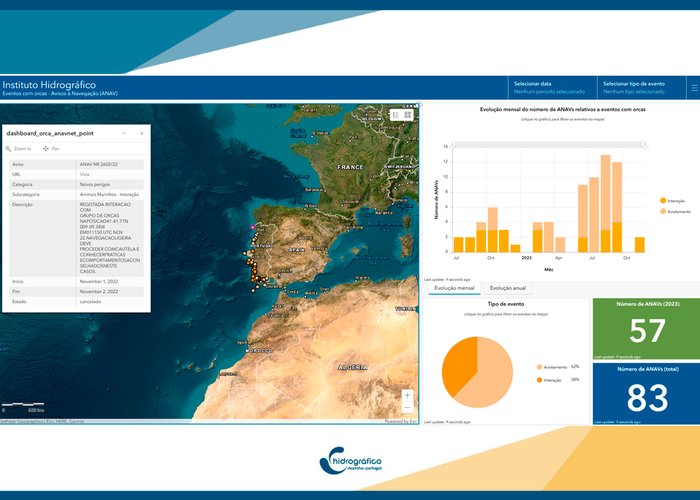Toggle Interação series in bar chart legend
The image size is (700, 500).
676,201
